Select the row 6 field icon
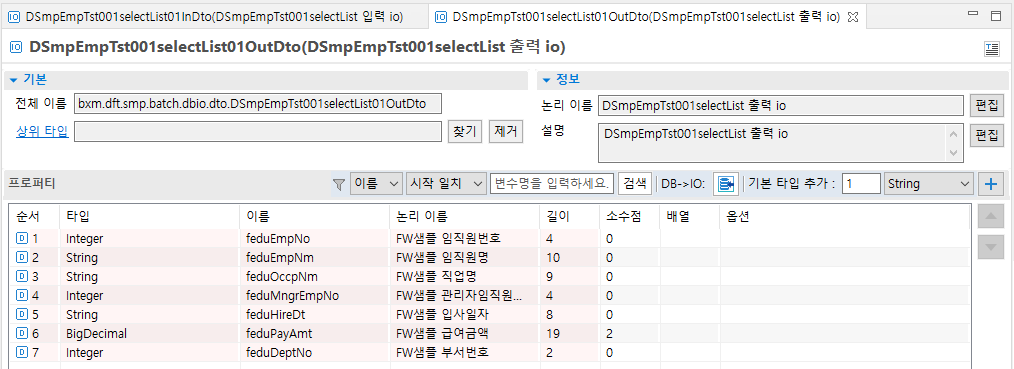Image resolution: width=1014 pixels, height=369 pixels. coord(21,333)
